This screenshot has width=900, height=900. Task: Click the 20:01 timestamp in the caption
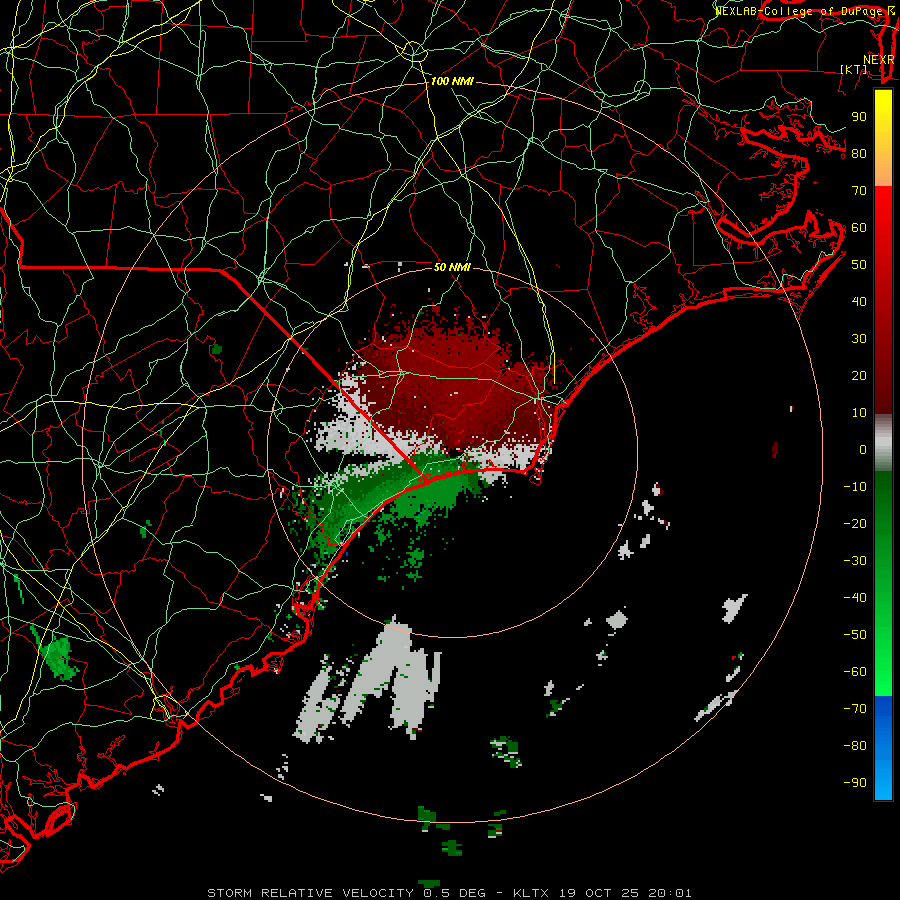click(x=670, y=893)
